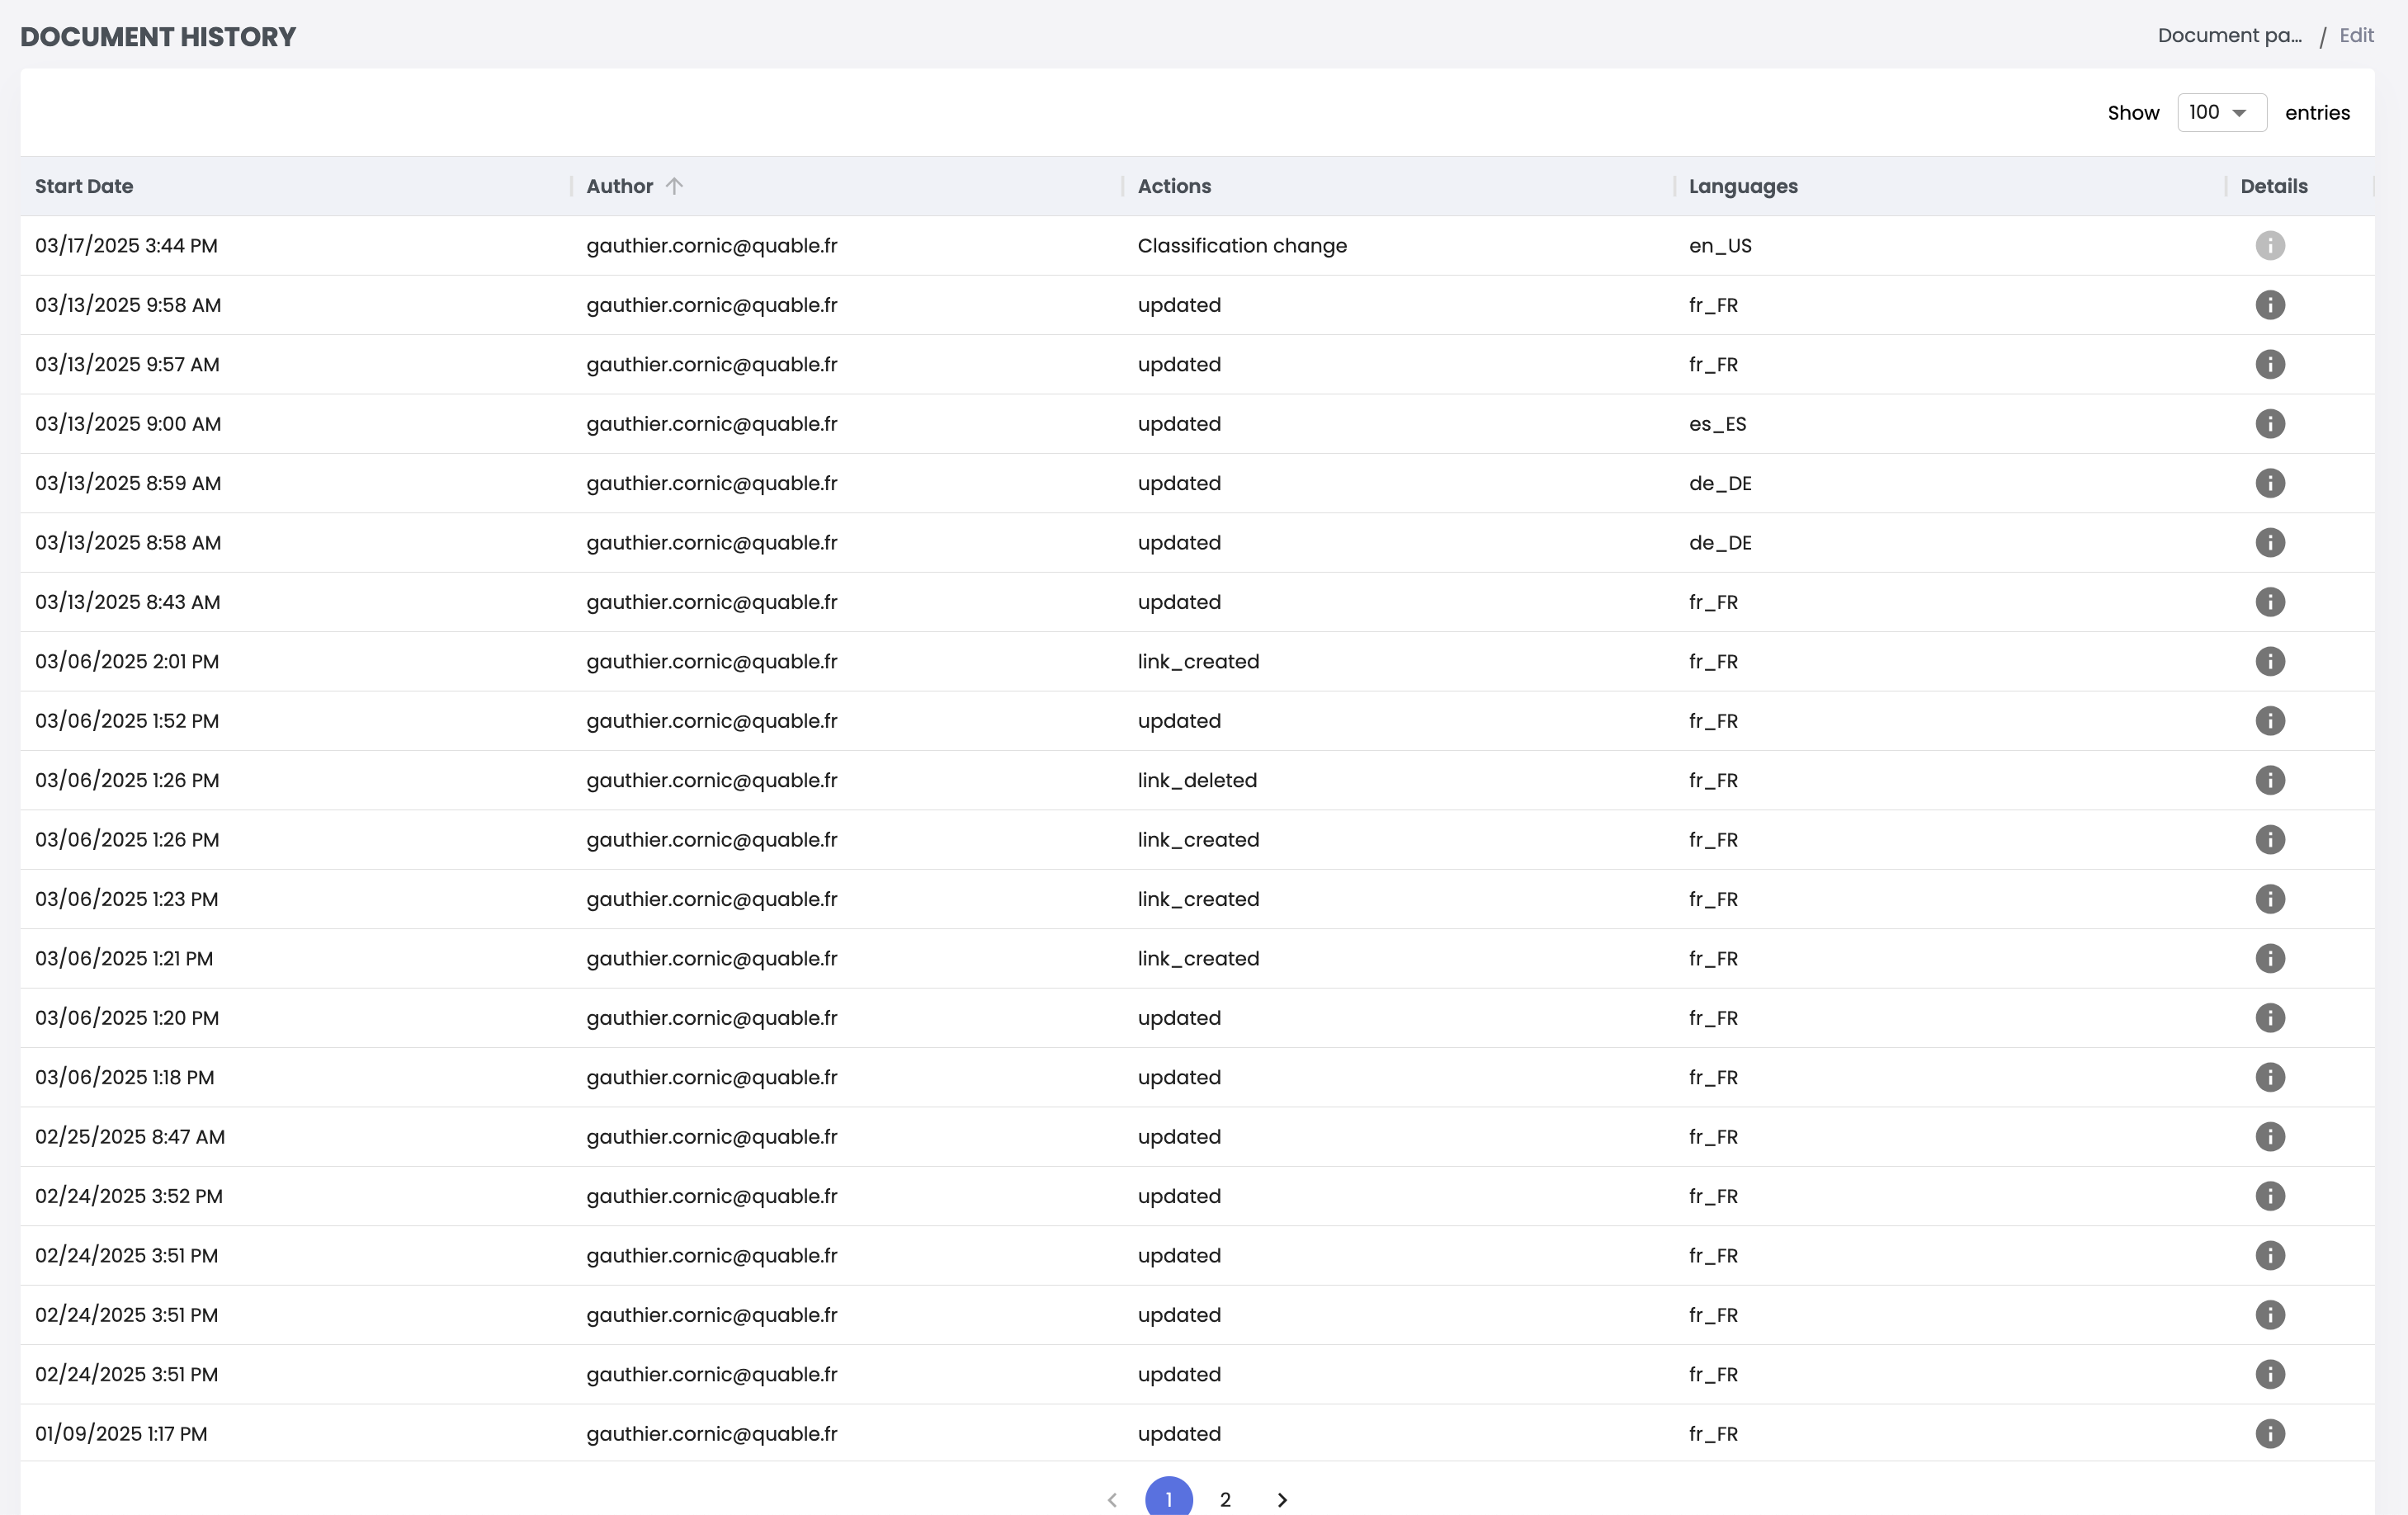Go to page 2 of history
2408x1515 pixels.
click(x=1225, y=1499)
